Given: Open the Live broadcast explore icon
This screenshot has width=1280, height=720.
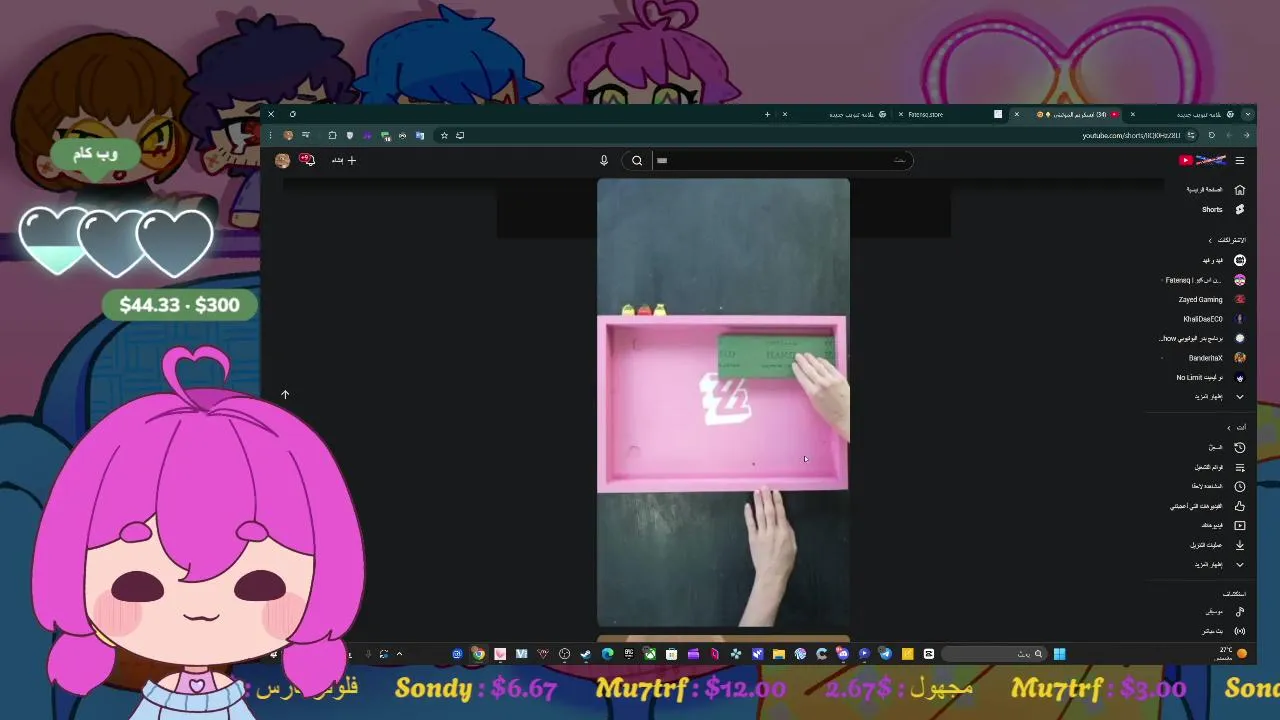Looking at the screenshot, I should coord(1240,631).
